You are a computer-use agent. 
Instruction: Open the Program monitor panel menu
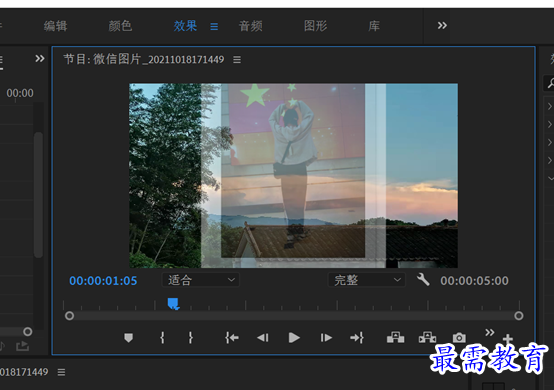tap(237, 60)
